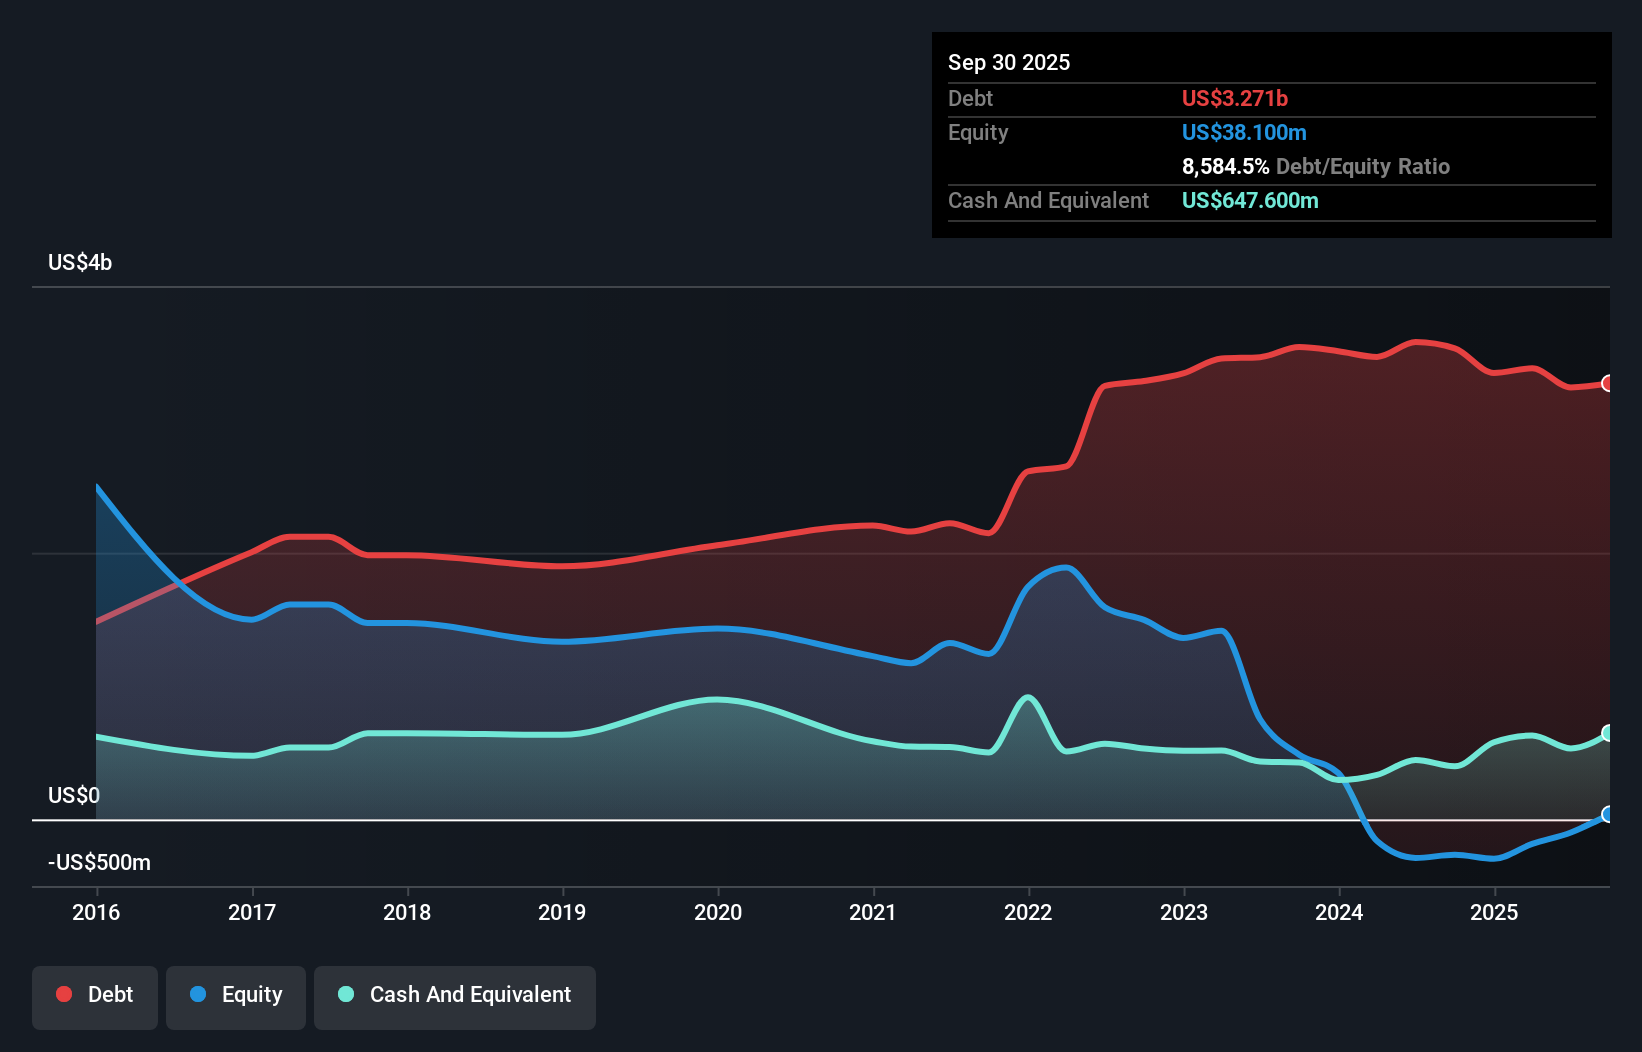
Task: Click the 2022 x-axis label
Action: (1028, 912)
